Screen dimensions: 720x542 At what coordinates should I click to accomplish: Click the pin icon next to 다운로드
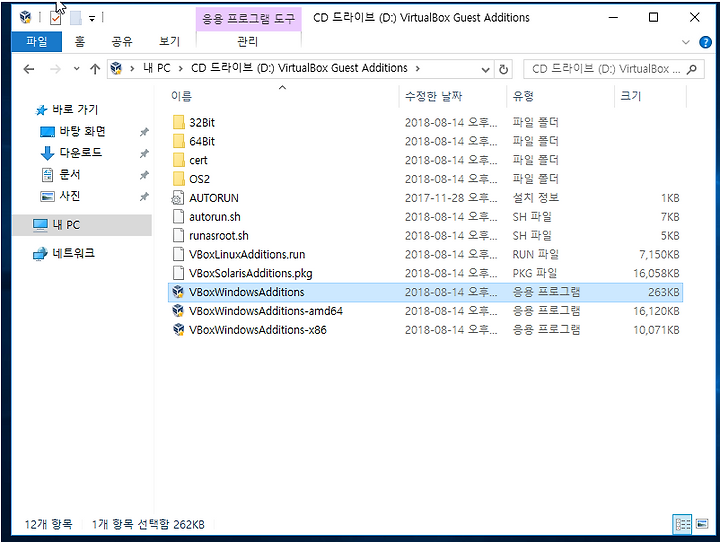coord(144,153)
